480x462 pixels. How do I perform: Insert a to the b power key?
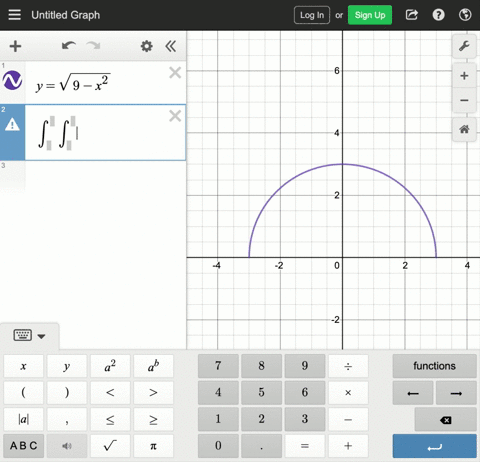153,366
